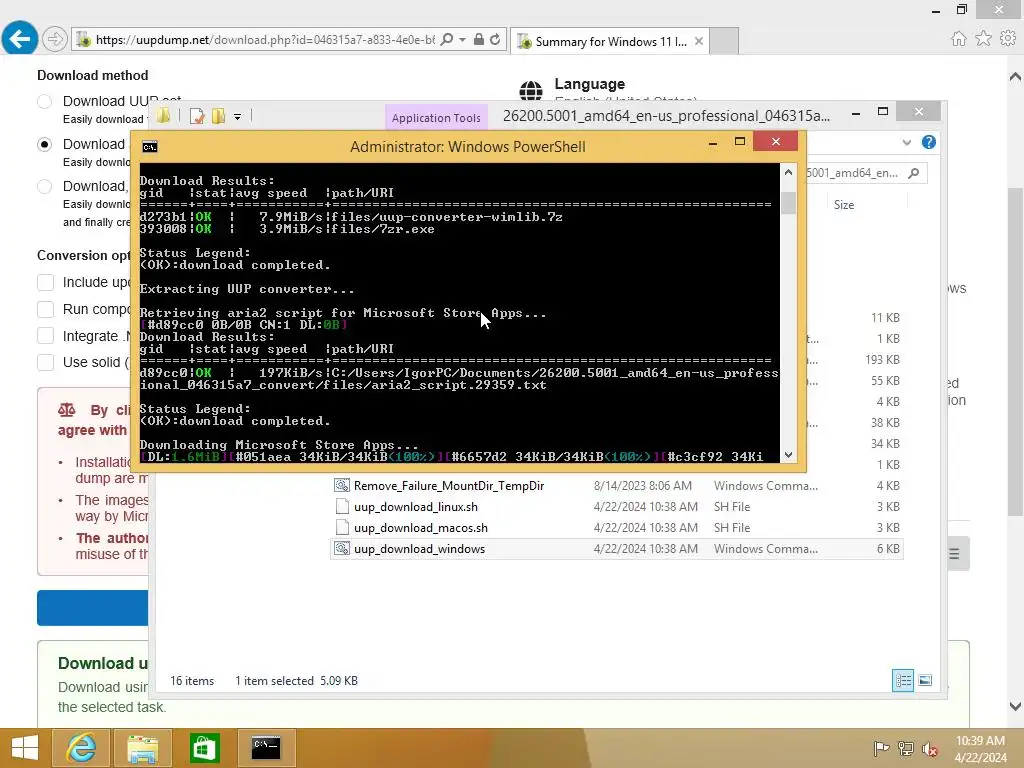Click the uup_download_windows command file icon
The width and height of the screenshot is (1024, 768).
(x=342, y=549)
